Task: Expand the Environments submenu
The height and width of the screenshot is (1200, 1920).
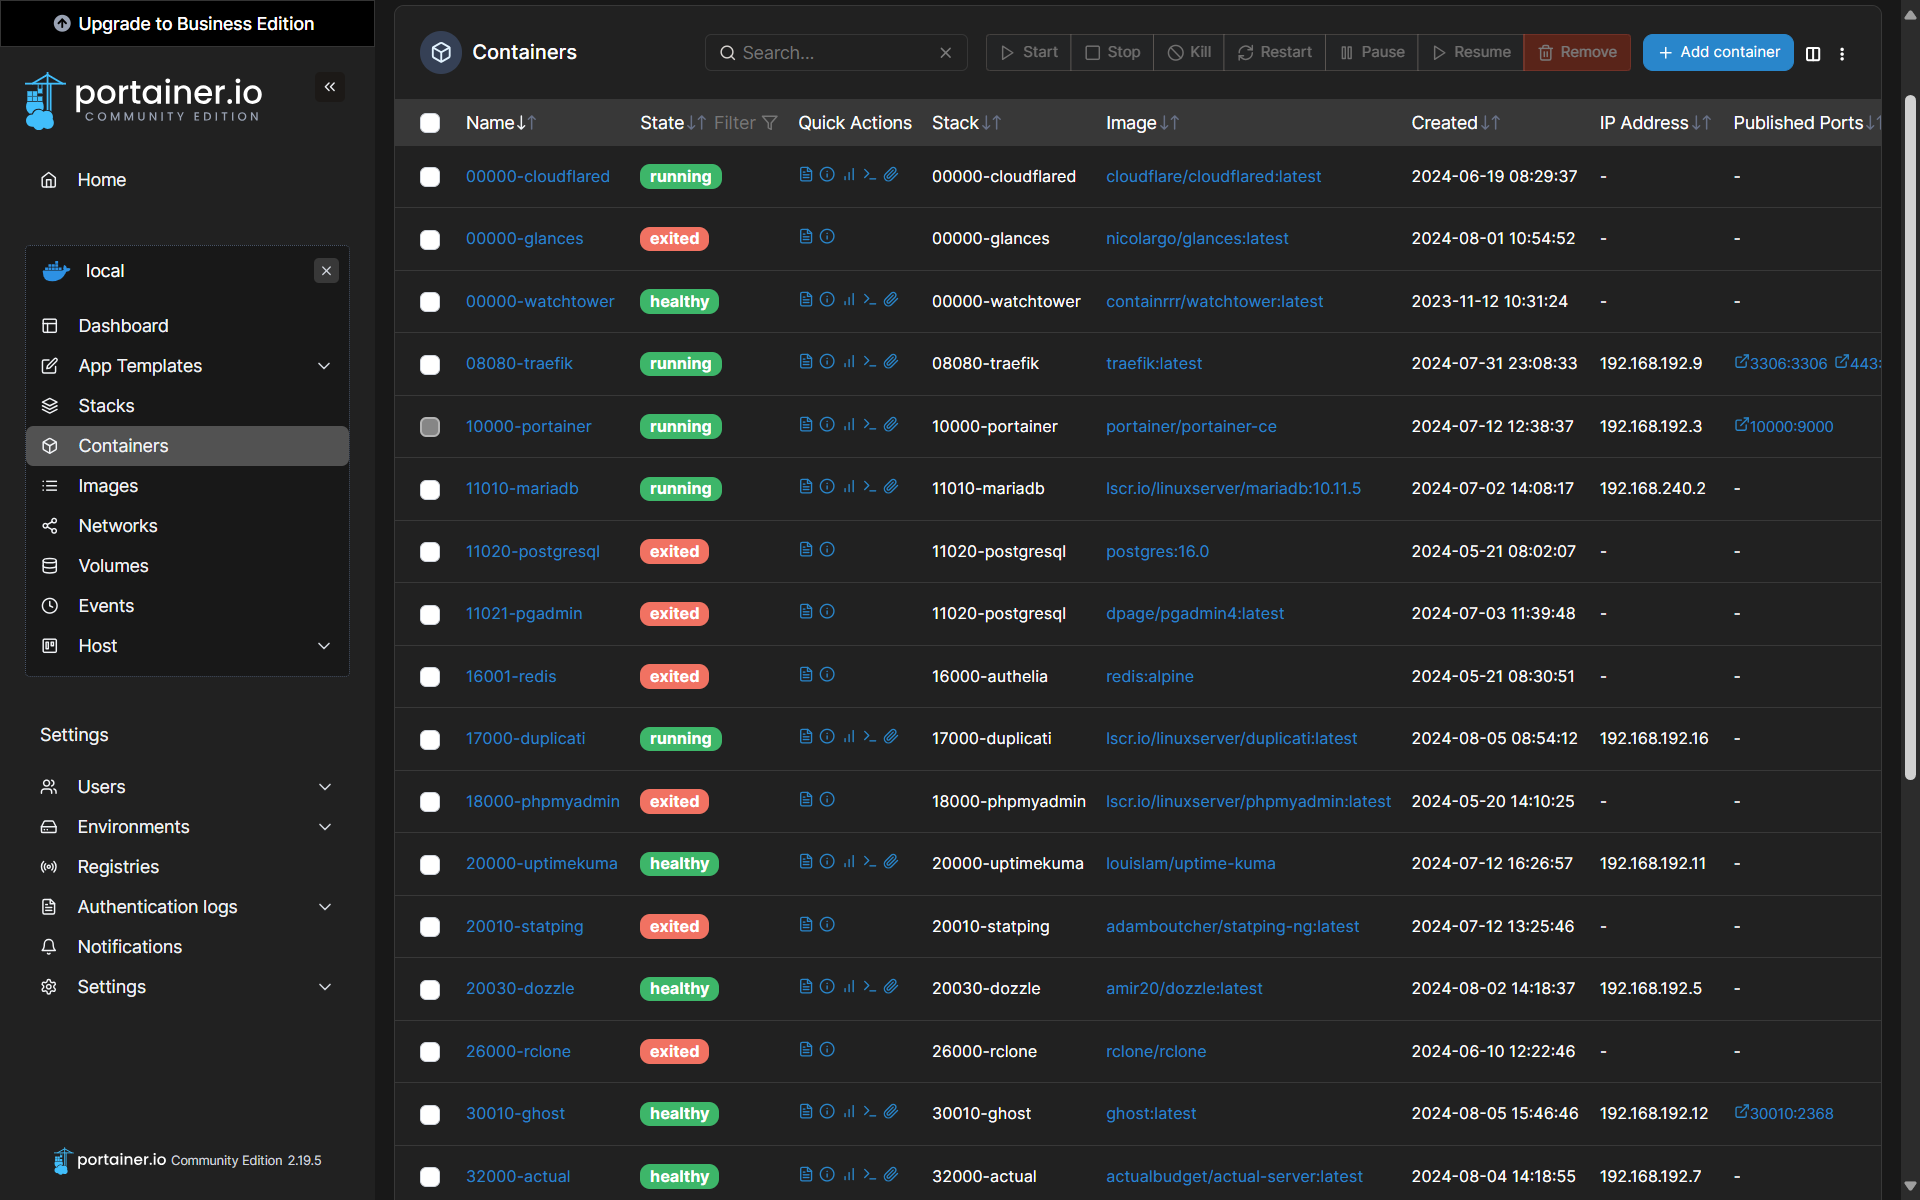Action: coord(325,827)
